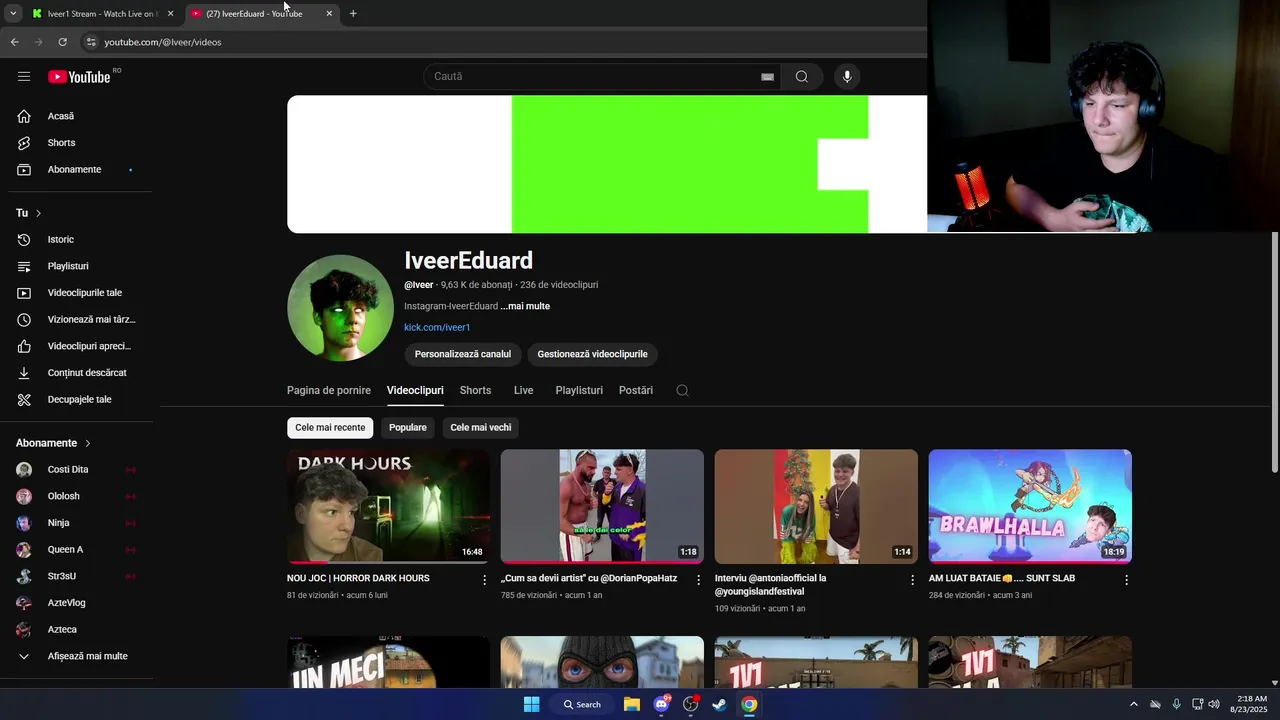This screenshot has width=1280, height=720.
Task: Open the YouTube hamburger guide menu
Action: pos(24,77)
